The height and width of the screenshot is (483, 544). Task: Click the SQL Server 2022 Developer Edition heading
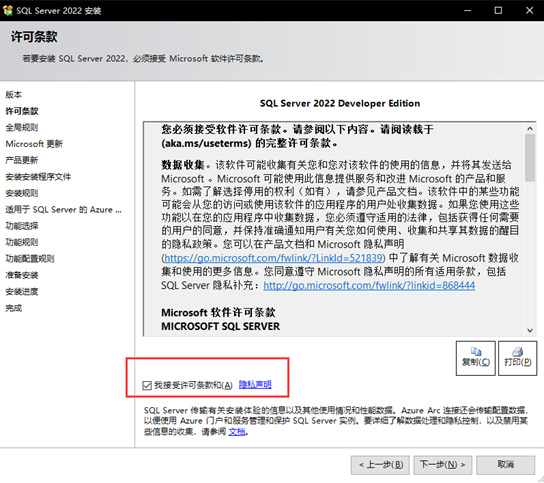tap(340, 103)
